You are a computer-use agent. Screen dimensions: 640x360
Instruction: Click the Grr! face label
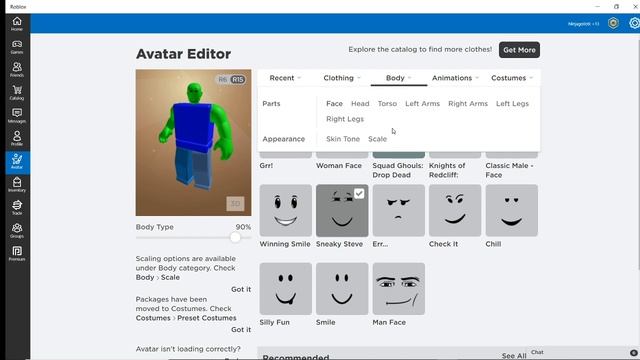click(266, 166)
